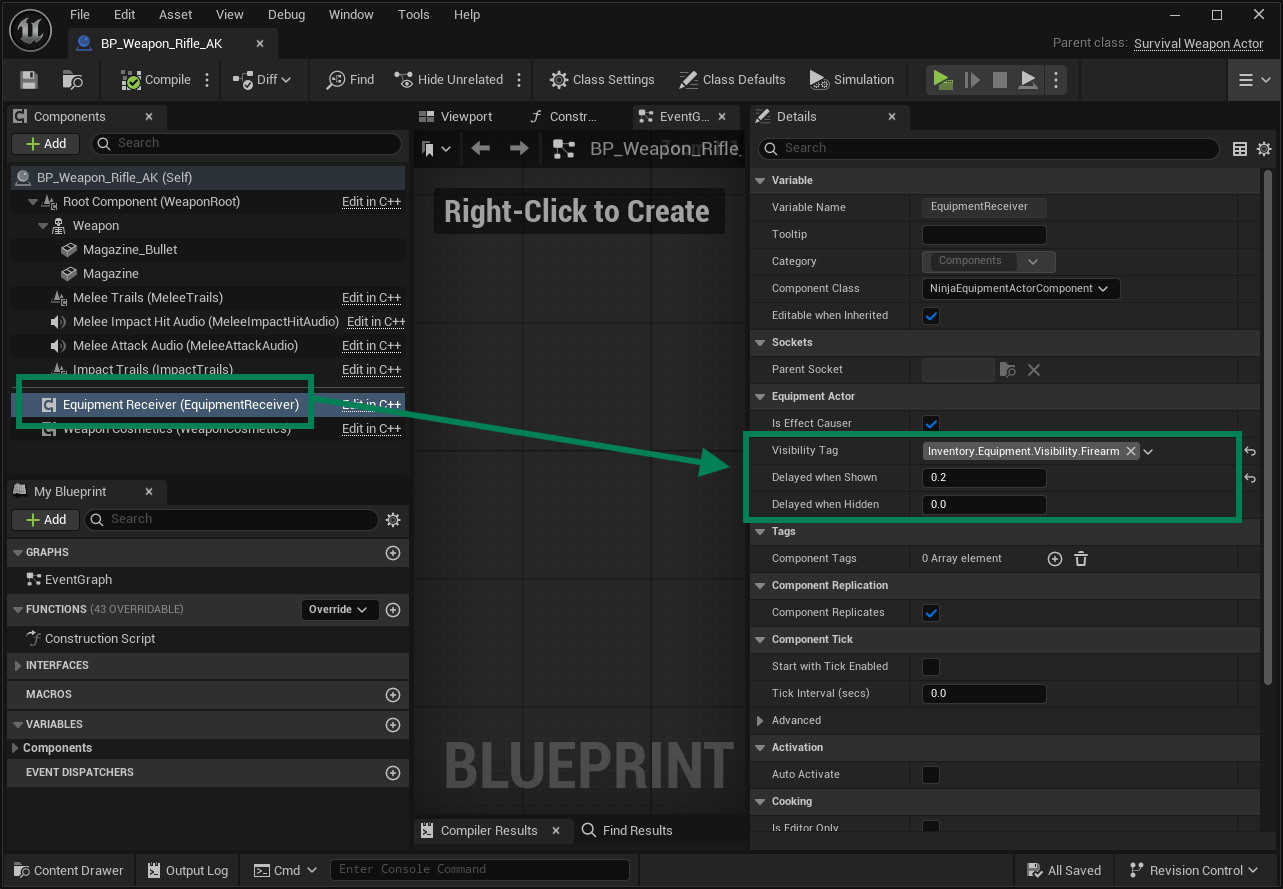
Task: Click the Details panel settings gear
Action: [x=1264, y=149]
